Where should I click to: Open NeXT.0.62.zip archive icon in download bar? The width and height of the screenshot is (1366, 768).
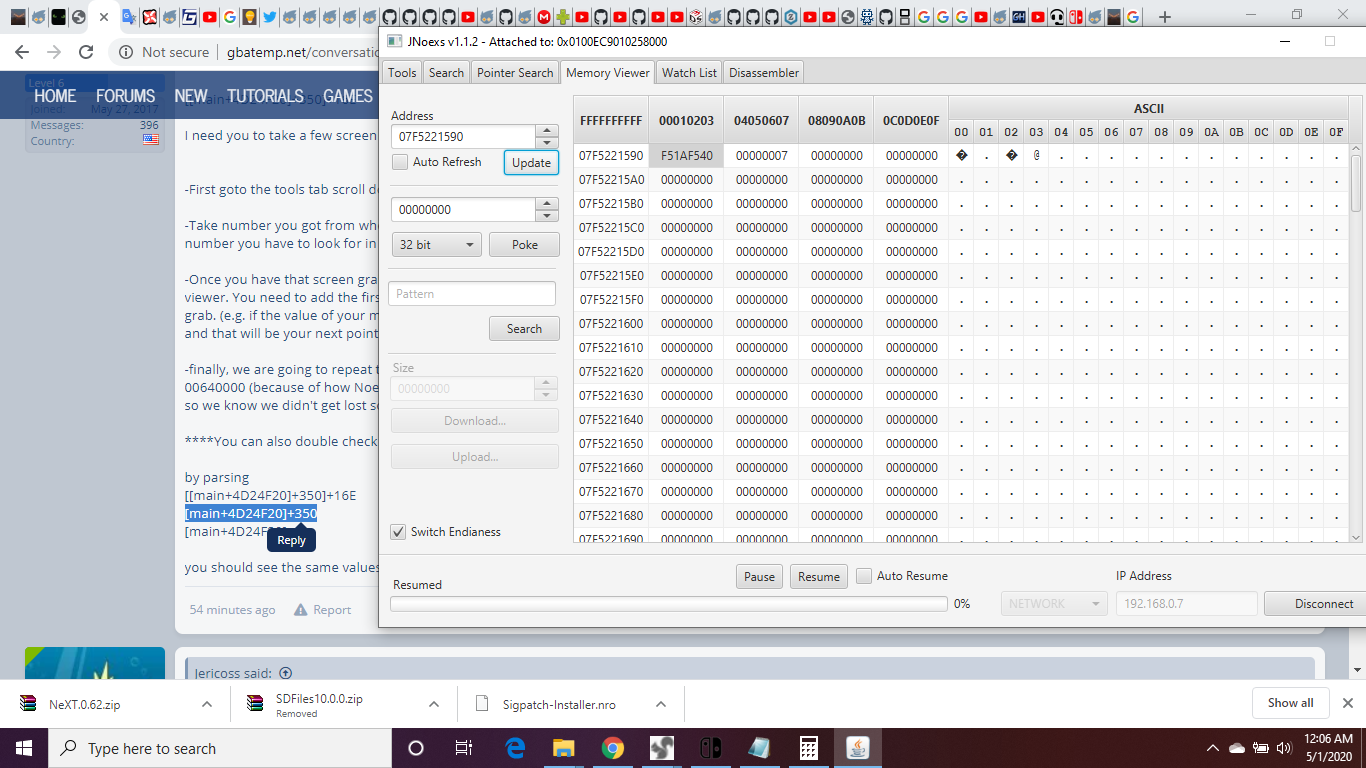[28, 704]
